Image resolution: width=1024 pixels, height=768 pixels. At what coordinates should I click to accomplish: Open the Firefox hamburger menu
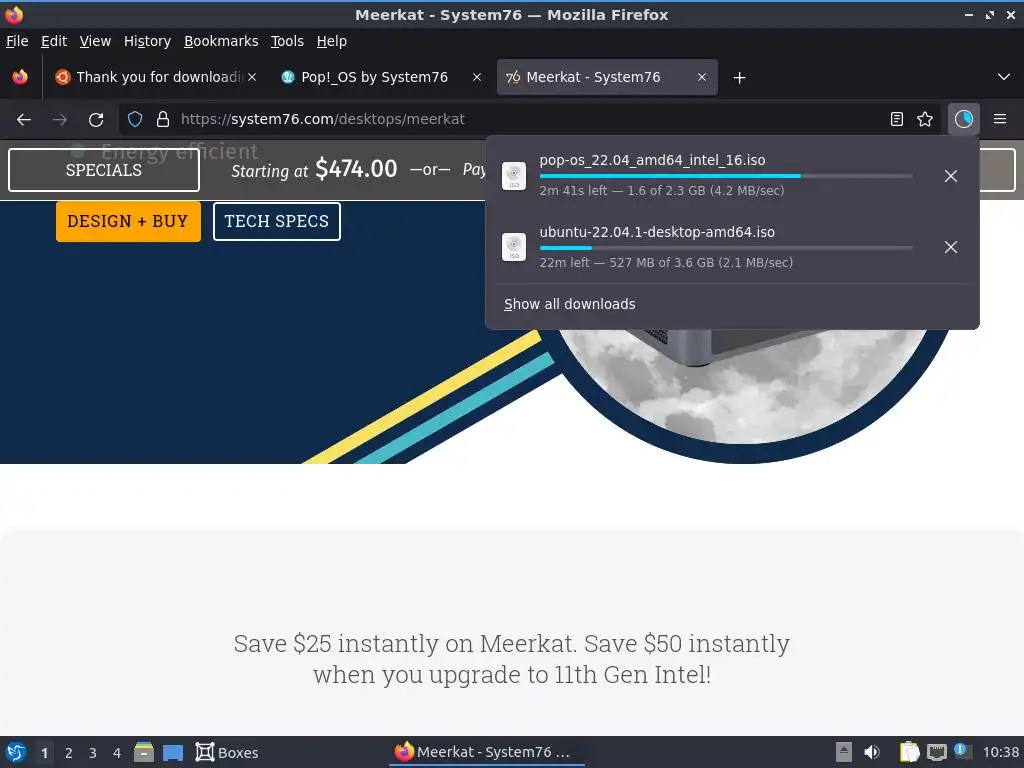point(1000,119)
